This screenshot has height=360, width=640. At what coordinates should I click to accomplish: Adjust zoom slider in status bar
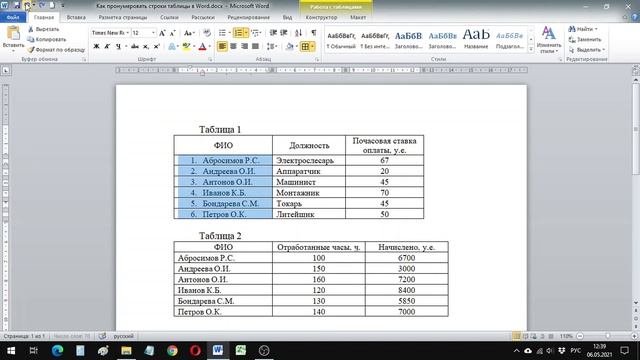click(x=607, y=336)
